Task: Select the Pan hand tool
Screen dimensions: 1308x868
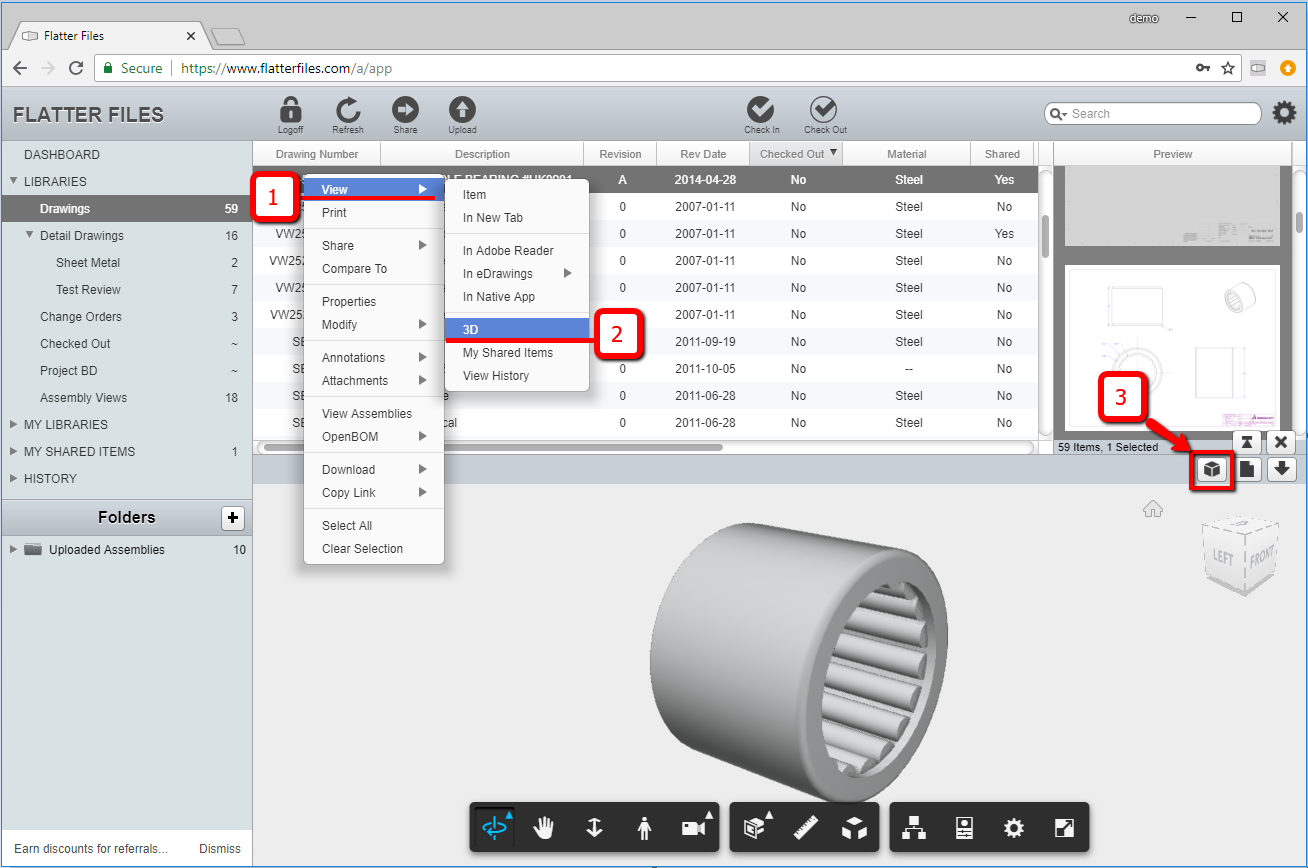Action: tap(545, 827)
